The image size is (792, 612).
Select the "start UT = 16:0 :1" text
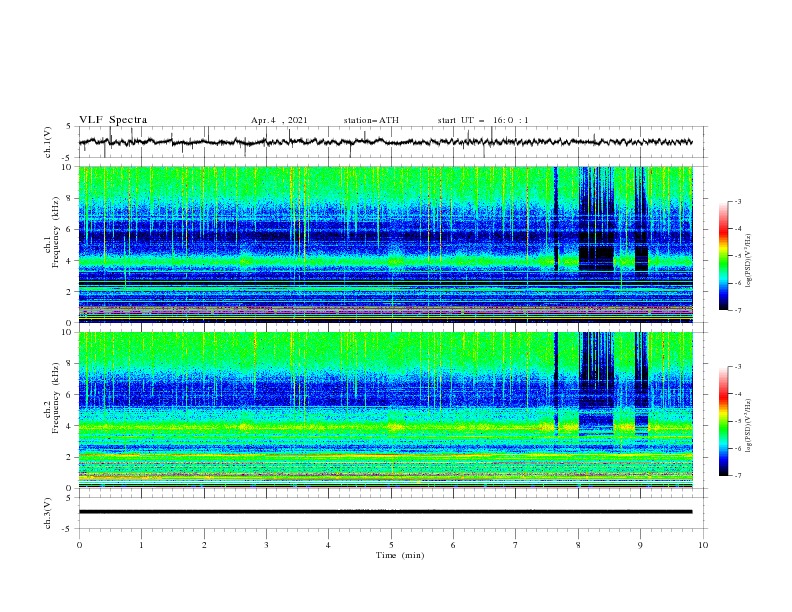pos(483,120)
